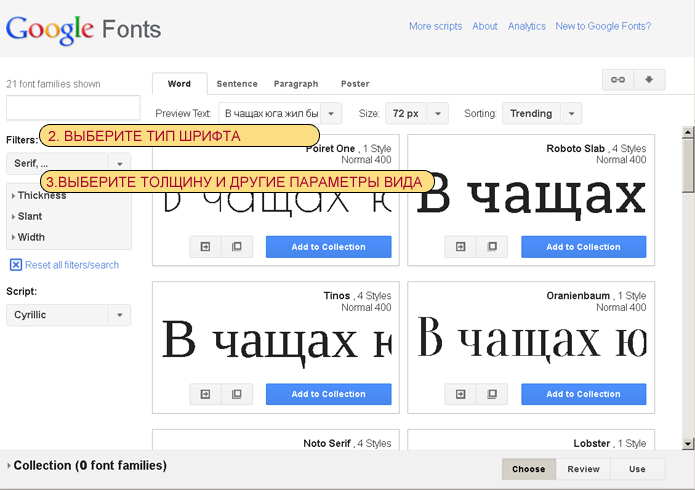Open the Serif category filter dropdown

click(x=68, y=164)
